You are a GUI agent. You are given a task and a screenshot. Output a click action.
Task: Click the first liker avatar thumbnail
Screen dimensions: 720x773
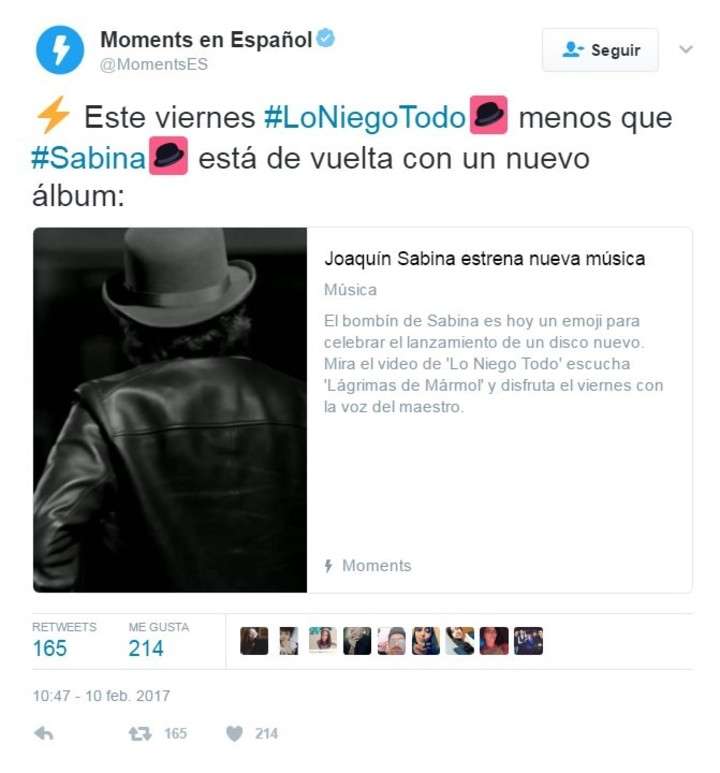[254, 641]
